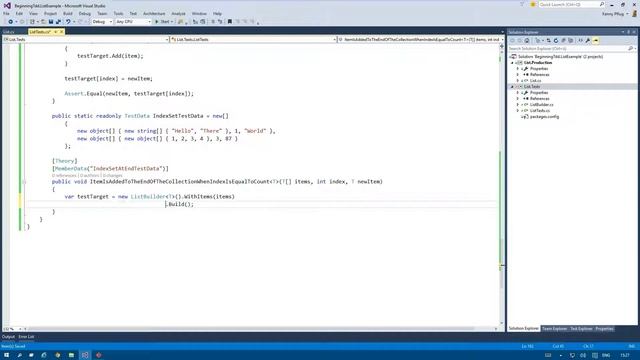Screen dimensions: 640x360
Task: Click Solution Explorer Collapse All icon
Action: click(563, 40)
